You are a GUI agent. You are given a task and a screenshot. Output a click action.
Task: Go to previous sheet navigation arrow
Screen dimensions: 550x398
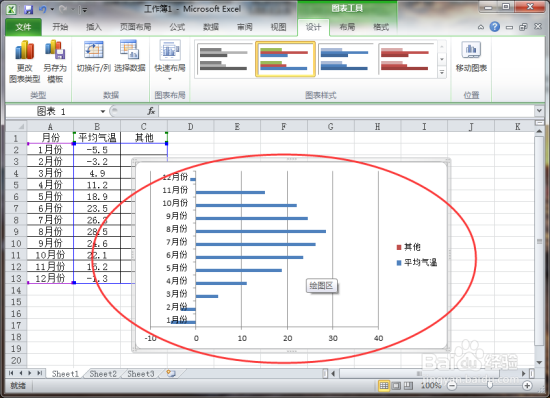point(21,373)
